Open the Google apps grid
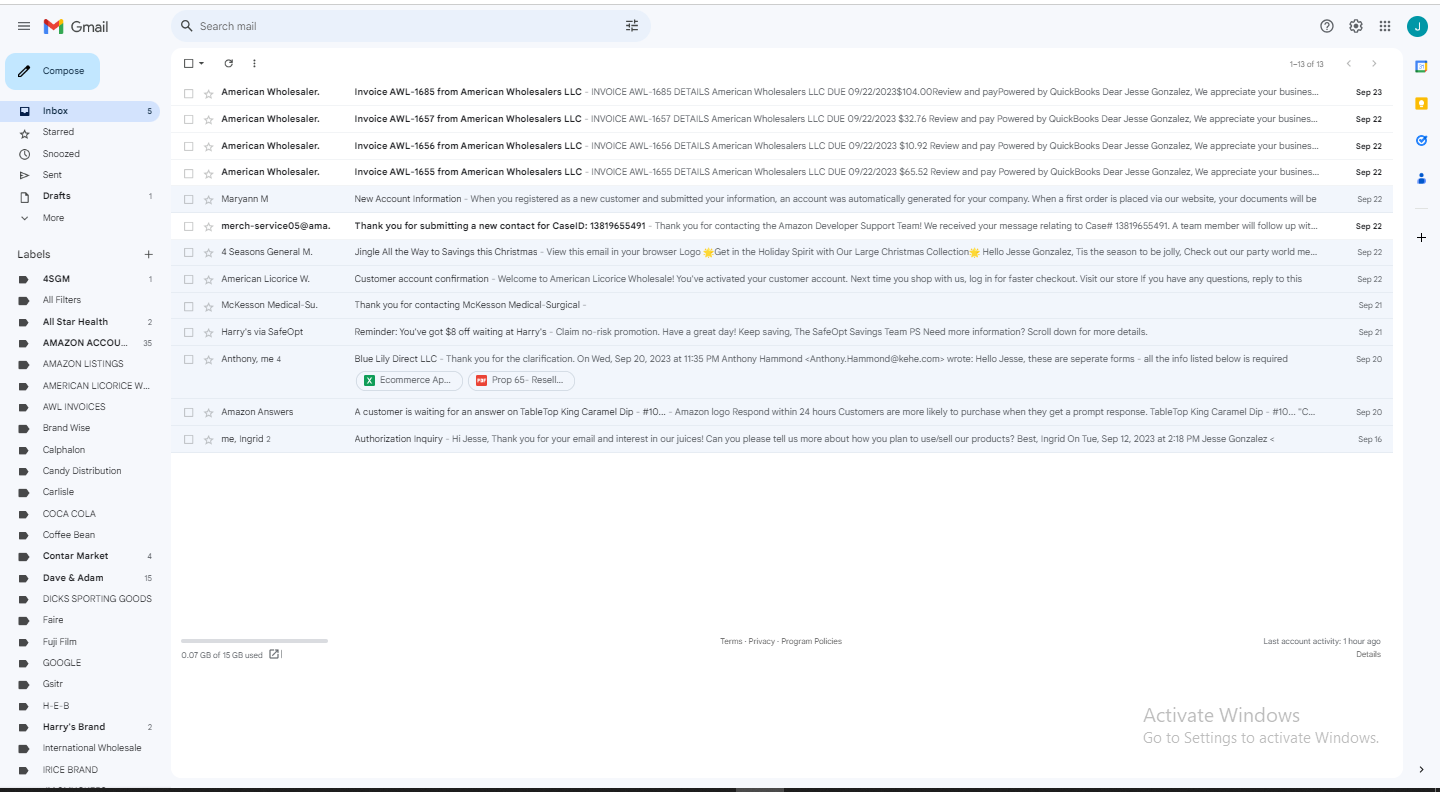Viewport: 1440px width, 792px height. coord(1385,26)
